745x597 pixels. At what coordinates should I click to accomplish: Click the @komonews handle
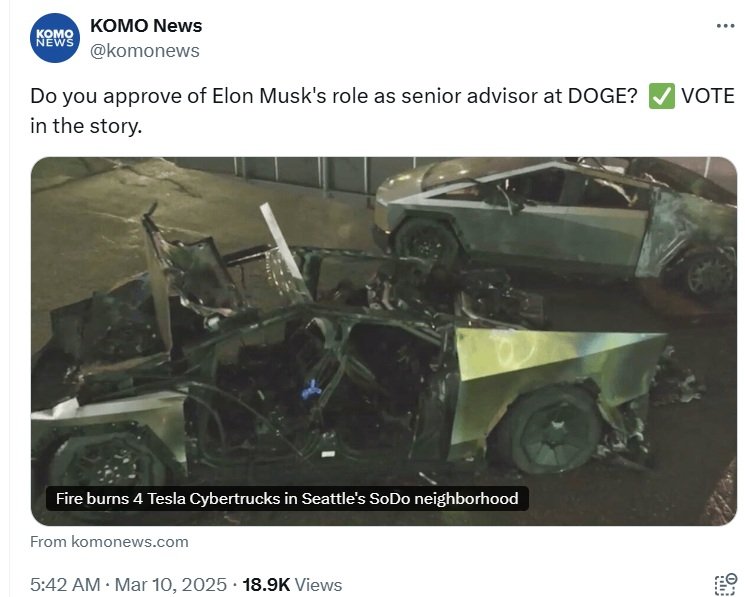(x=145, y=50)
